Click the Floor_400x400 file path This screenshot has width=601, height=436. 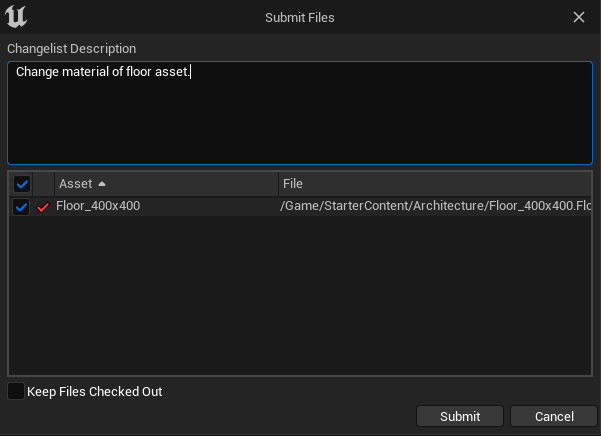[435, 206]
